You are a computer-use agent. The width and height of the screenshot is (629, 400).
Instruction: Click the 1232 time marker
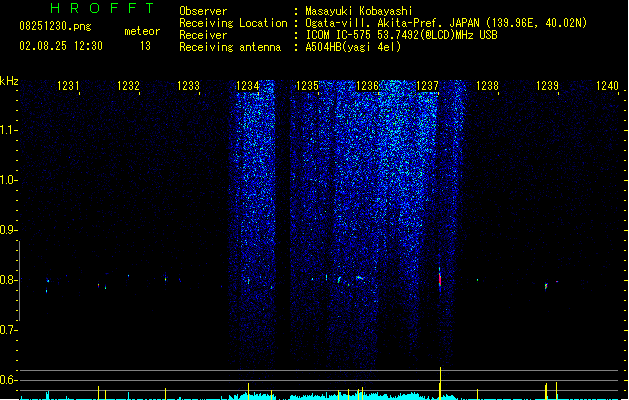point(128,86)
